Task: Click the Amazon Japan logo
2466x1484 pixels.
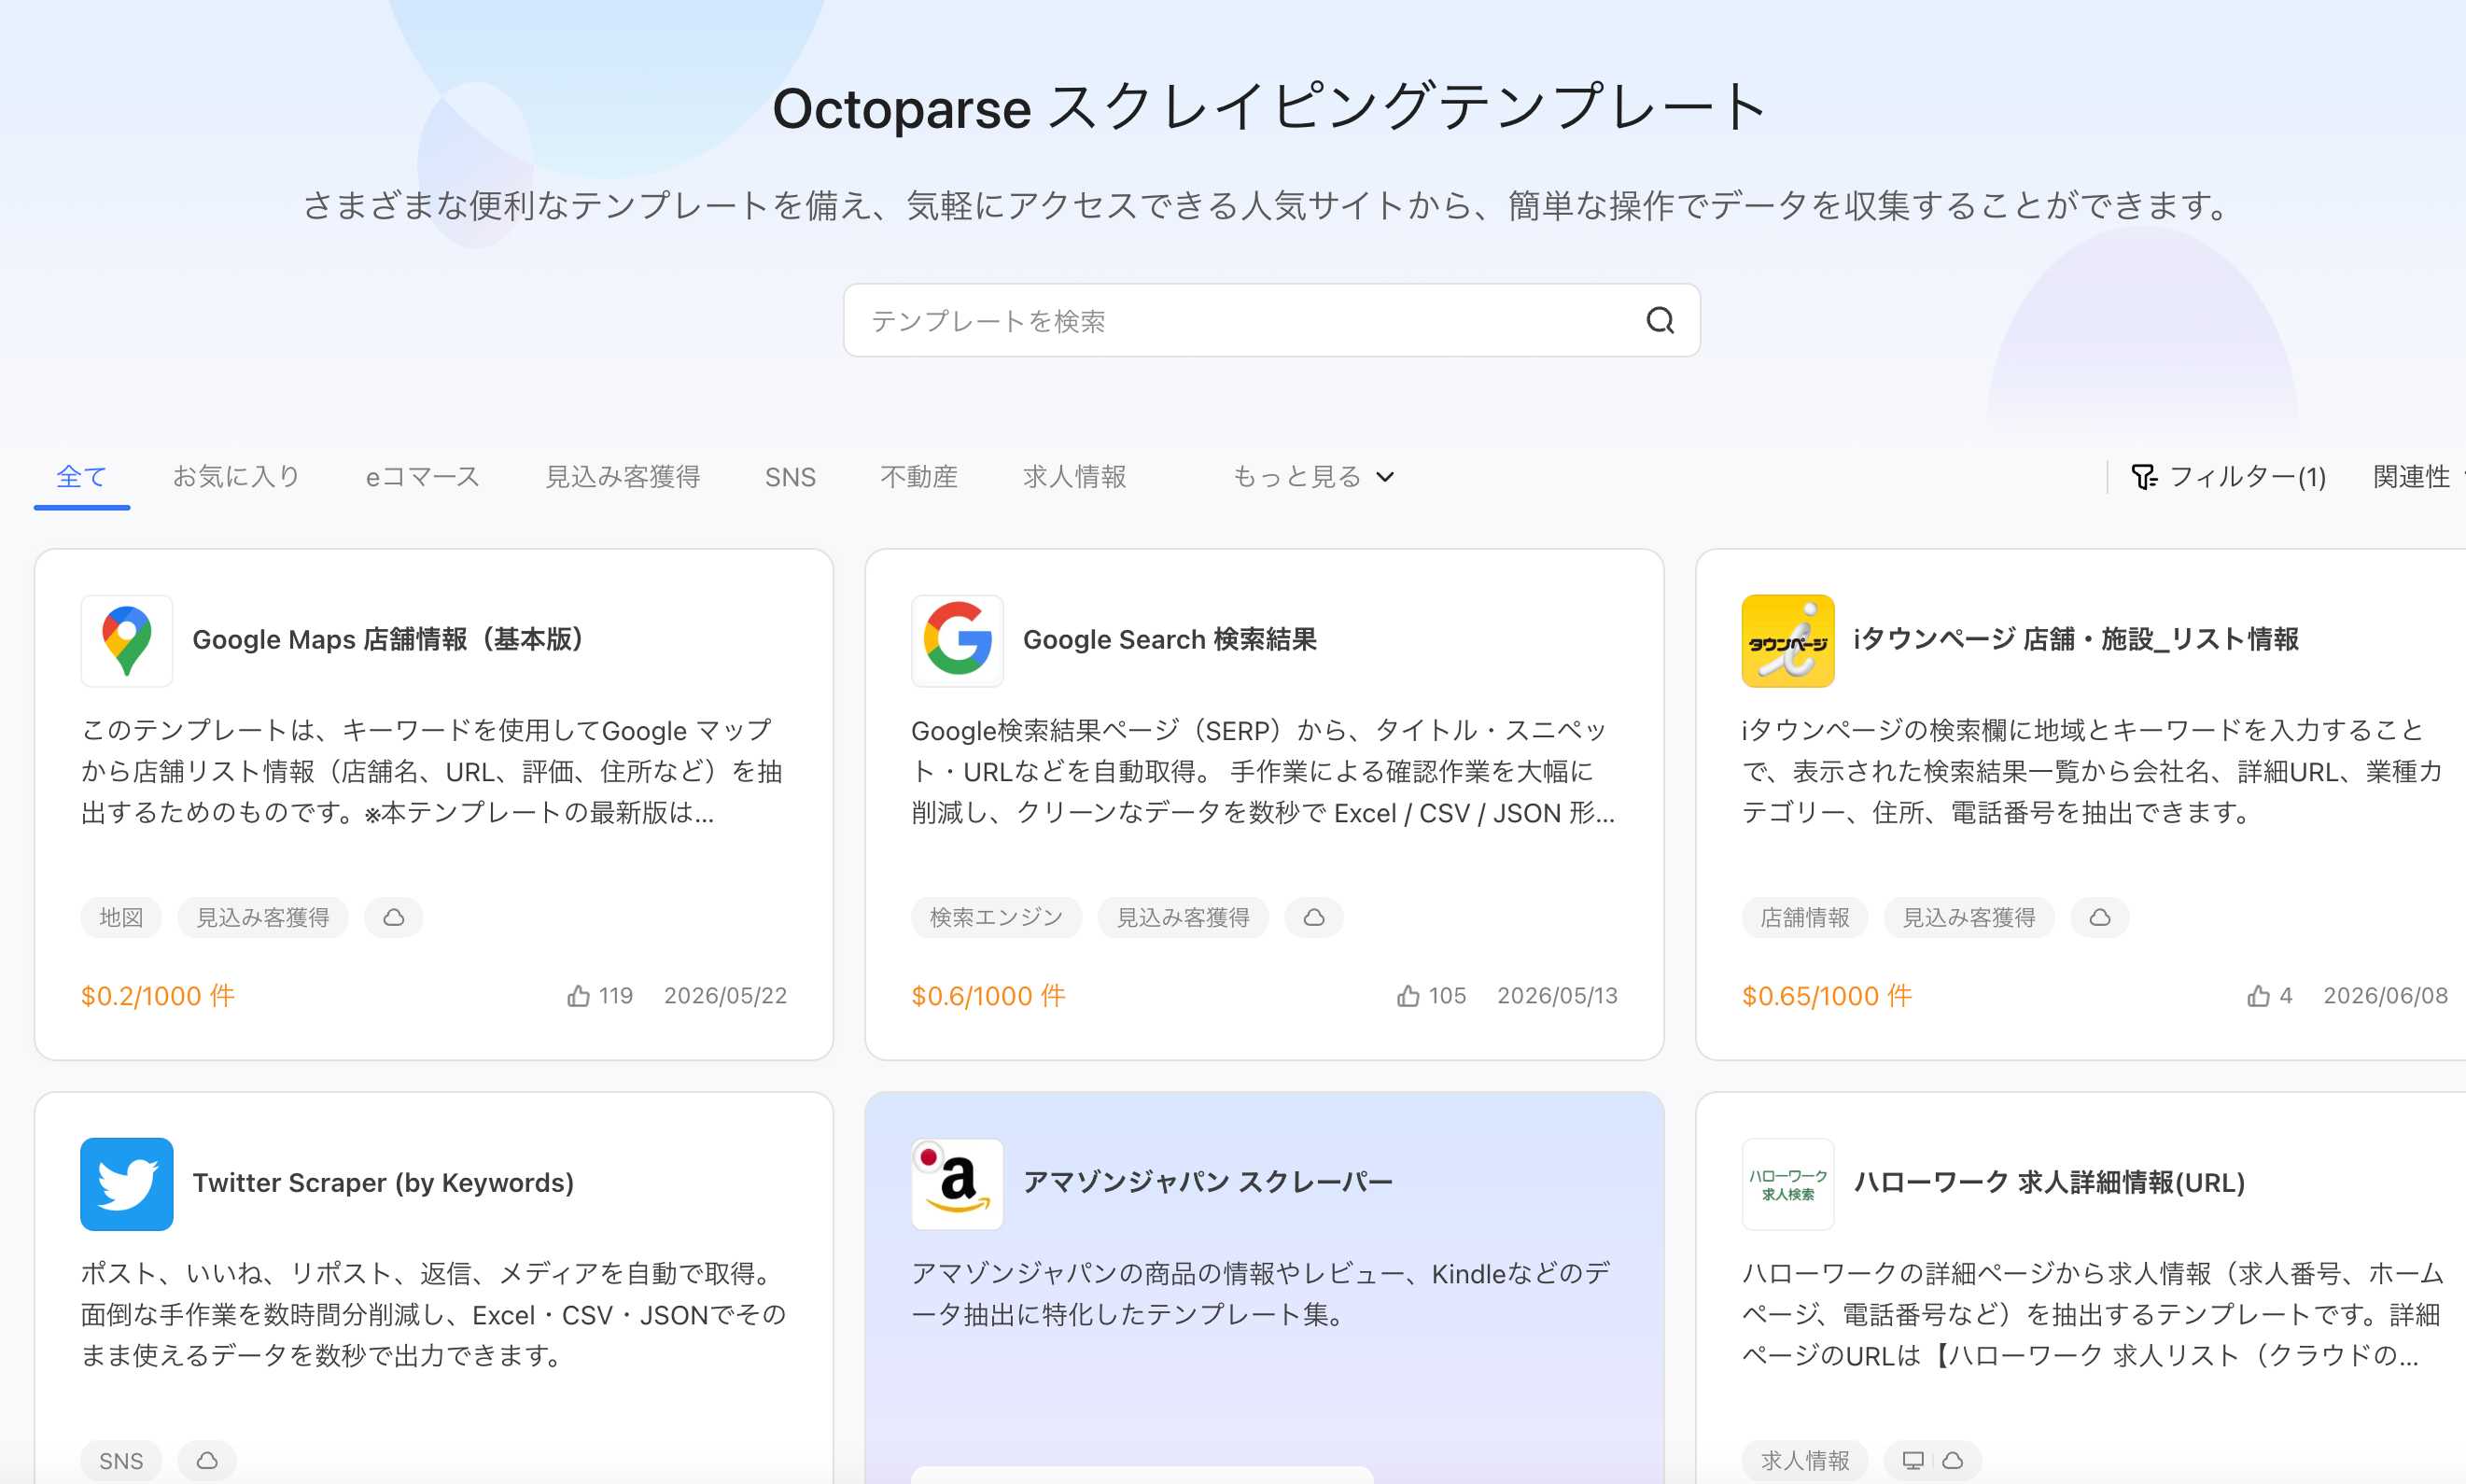Action: coord(957,1184)
